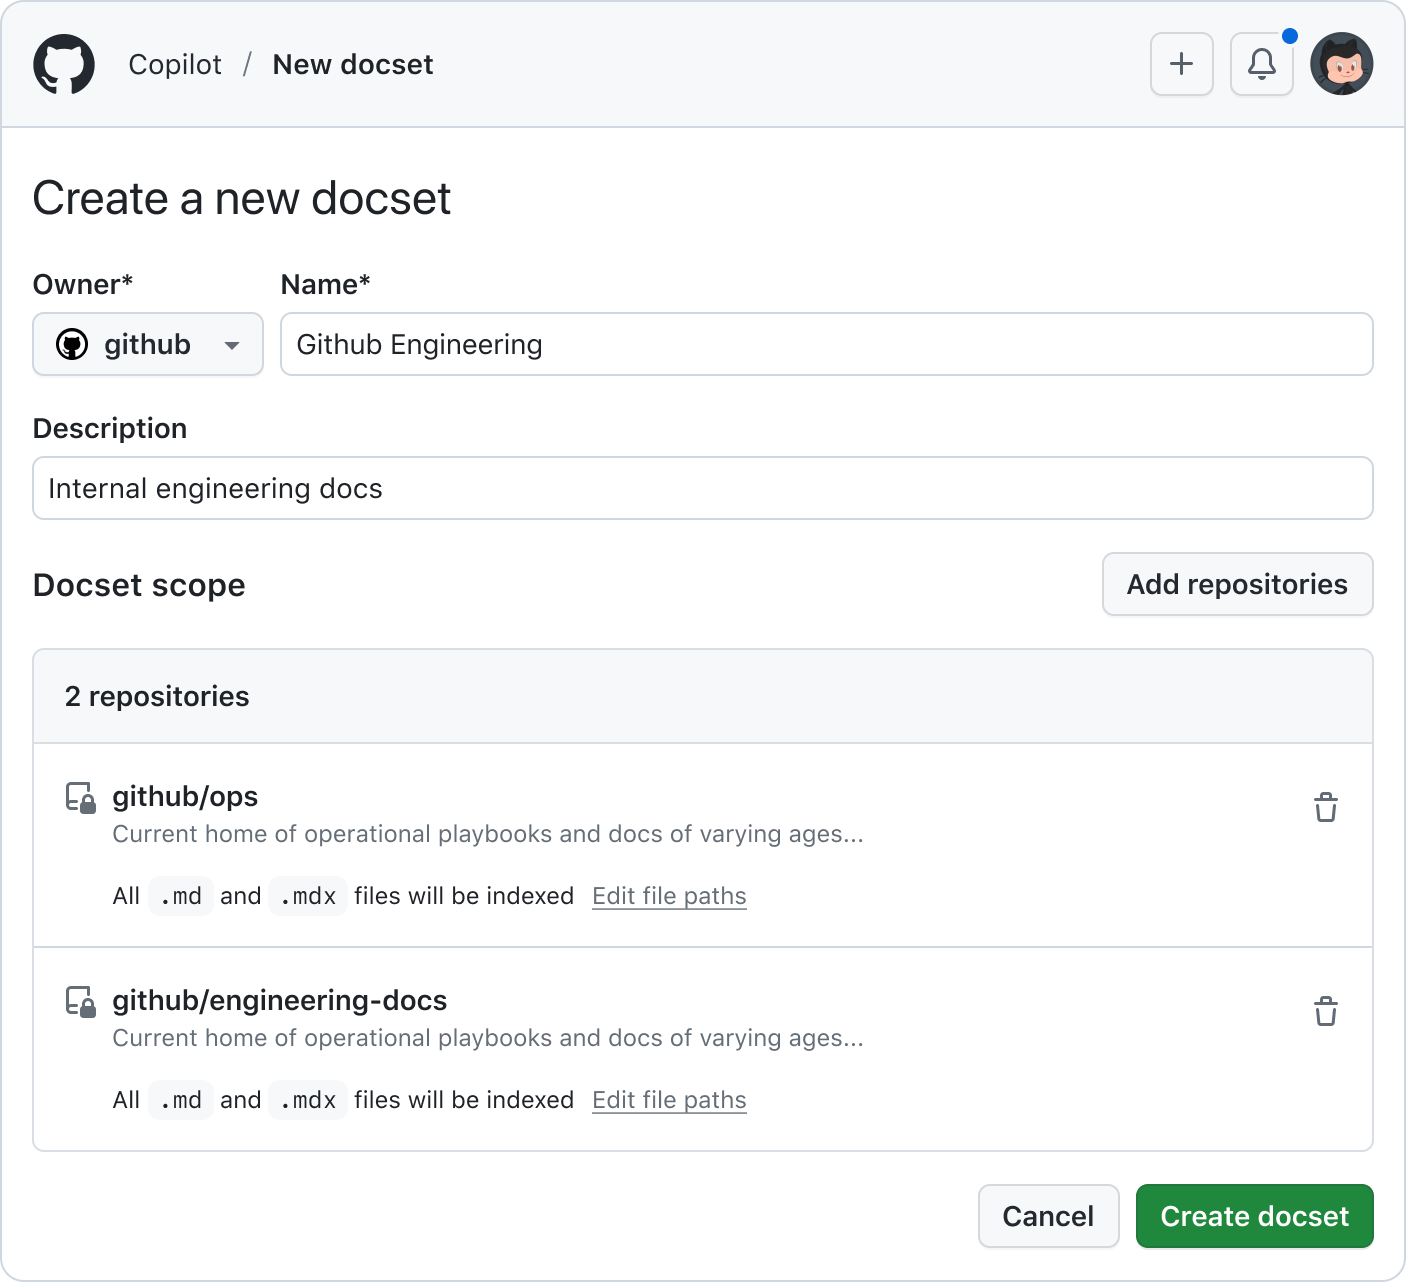Select the .mdx badge under github/engineering-docs
The image size is (1406, 1282).
pyautogui.click(x=308, y=1100)
